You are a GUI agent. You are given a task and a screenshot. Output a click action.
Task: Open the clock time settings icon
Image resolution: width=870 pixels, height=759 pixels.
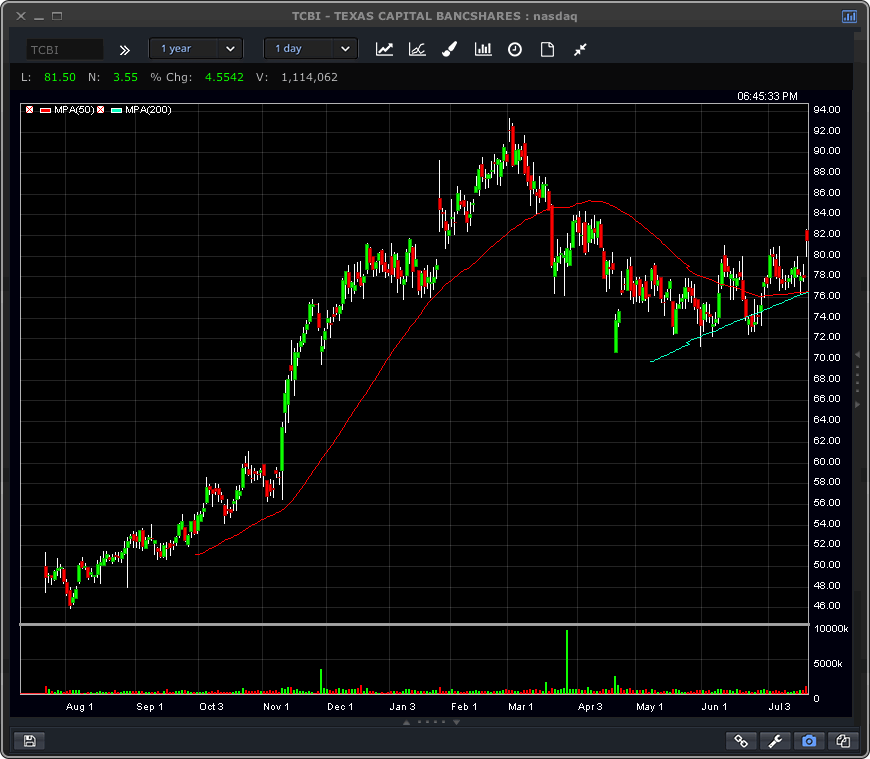[x=515, y=49]
